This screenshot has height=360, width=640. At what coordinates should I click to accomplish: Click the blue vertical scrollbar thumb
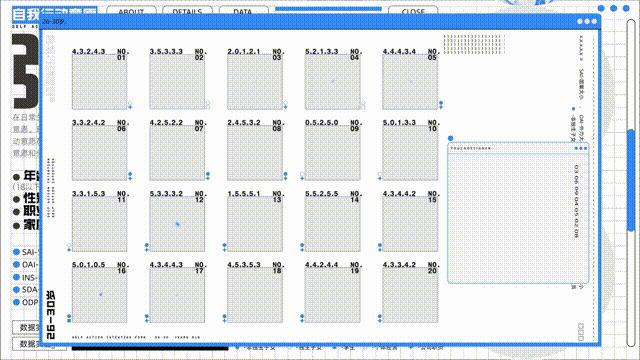(631, 180)
